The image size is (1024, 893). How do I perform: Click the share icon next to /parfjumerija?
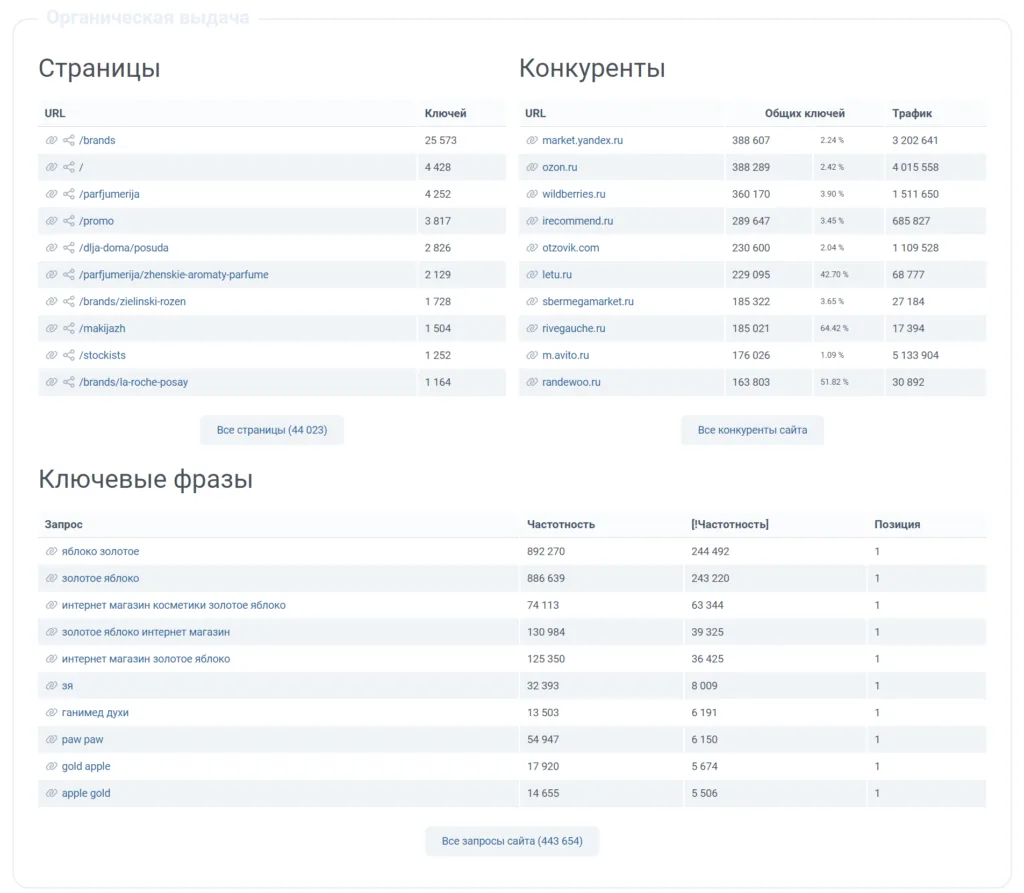[x=69, y=194]
